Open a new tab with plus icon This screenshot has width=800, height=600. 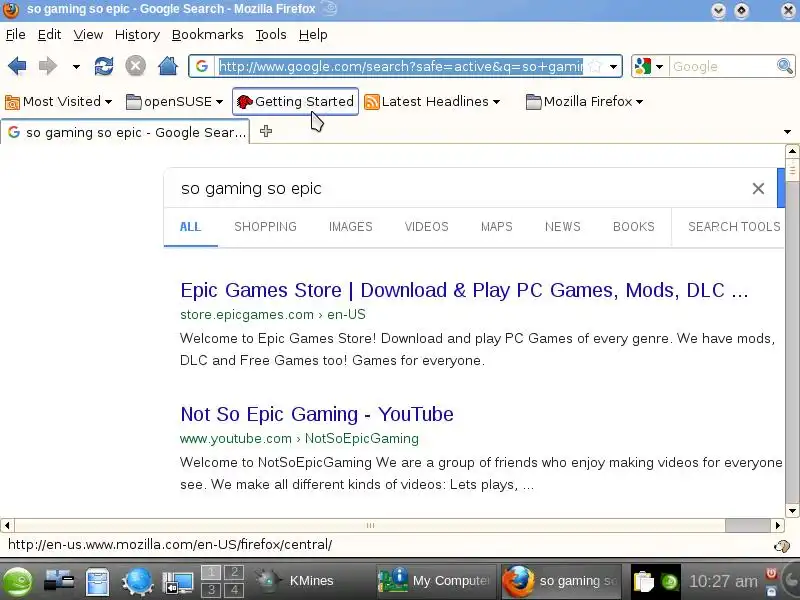pyautogui.click(x=266, y=132)
